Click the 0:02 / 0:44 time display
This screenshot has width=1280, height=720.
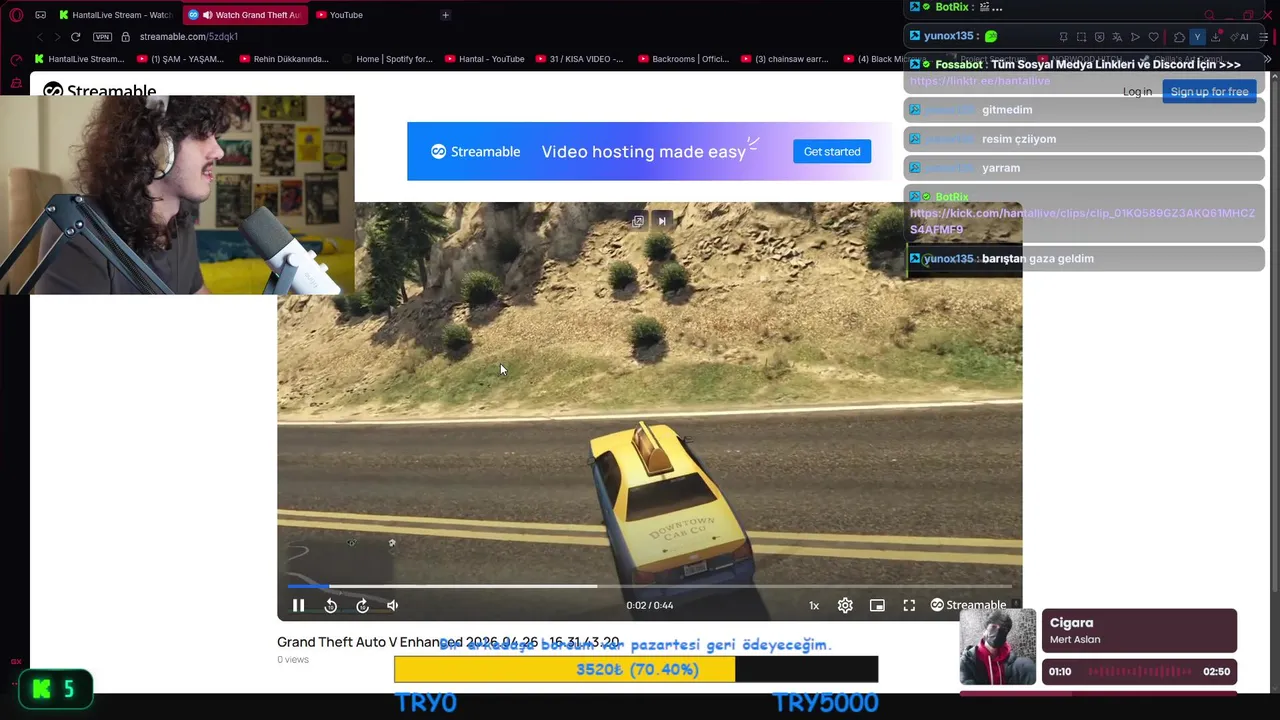pyautogui.click(x=650, y=605)
